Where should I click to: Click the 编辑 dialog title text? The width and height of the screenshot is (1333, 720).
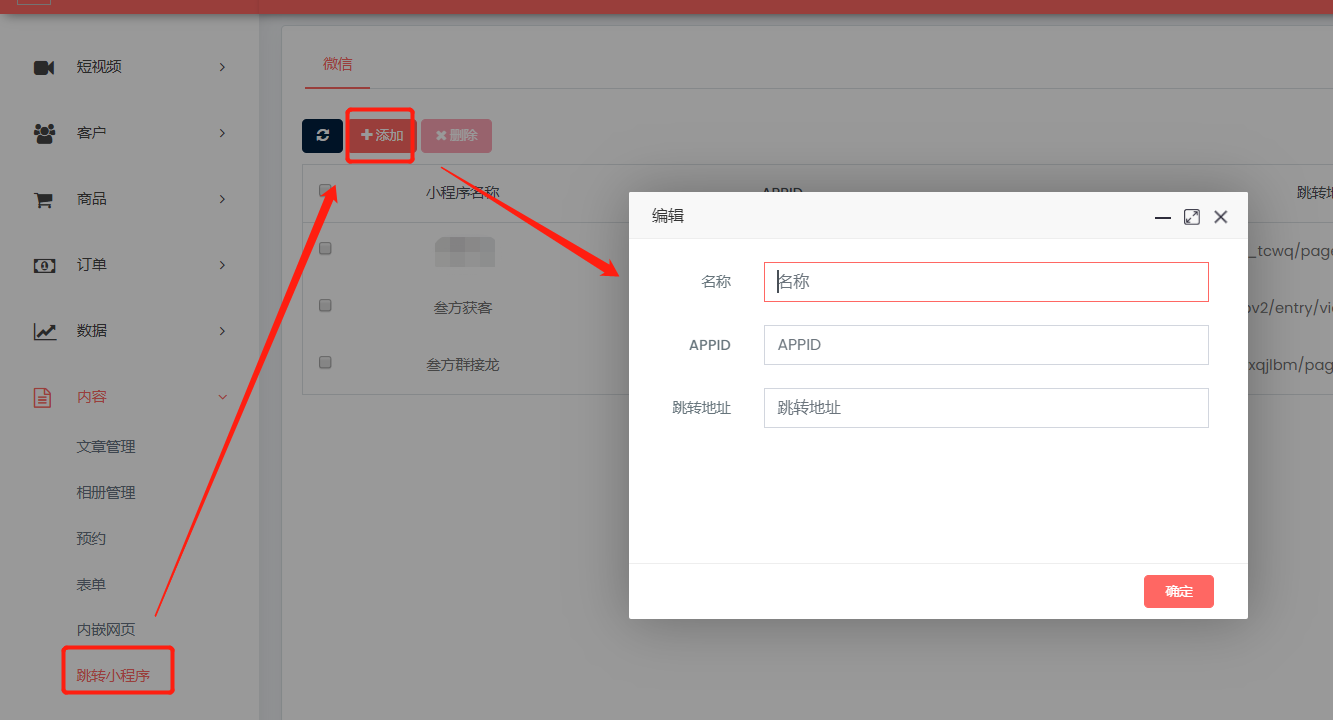point(668,216)
